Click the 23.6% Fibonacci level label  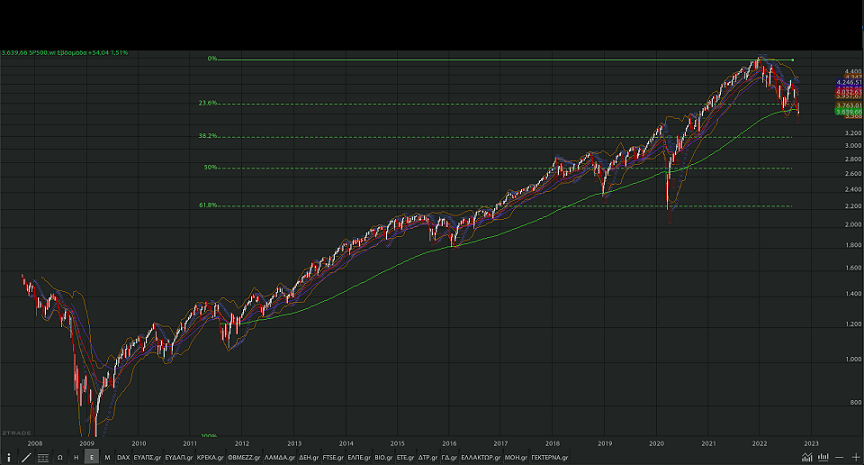[208, 103]
